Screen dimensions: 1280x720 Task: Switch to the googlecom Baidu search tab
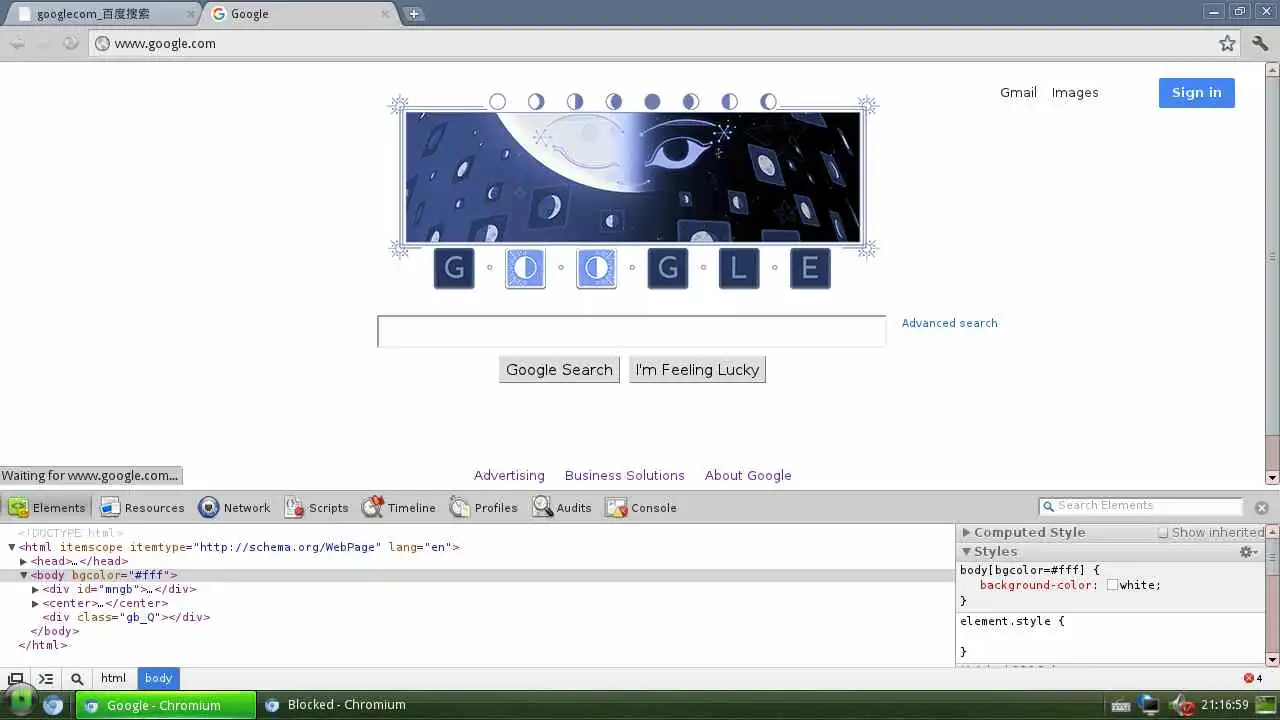tap(102, 14)
